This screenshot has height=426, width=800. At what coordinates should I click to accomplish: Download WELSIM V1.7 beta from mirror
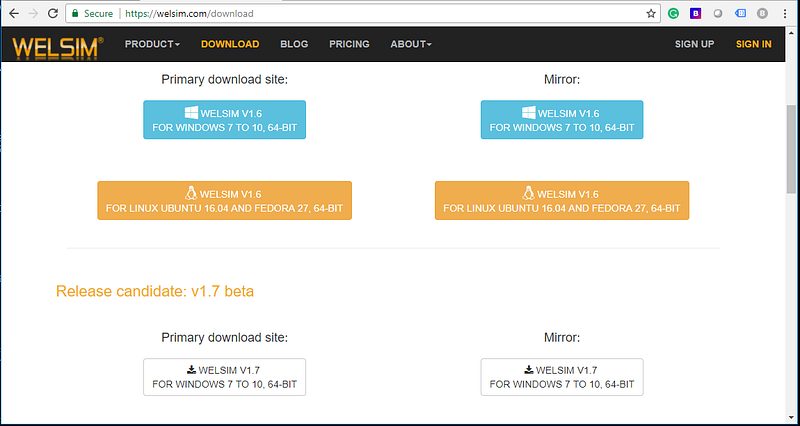pos(562,377)
